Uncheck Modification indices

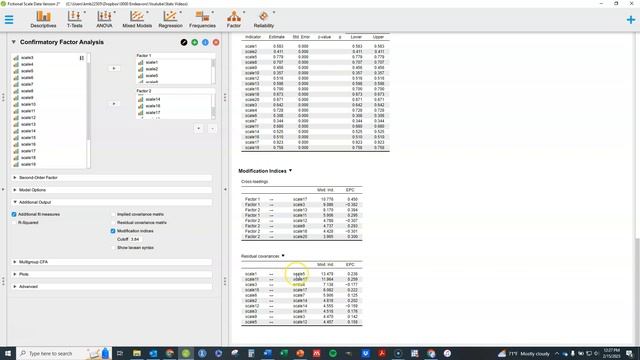(x=113, y=231)
